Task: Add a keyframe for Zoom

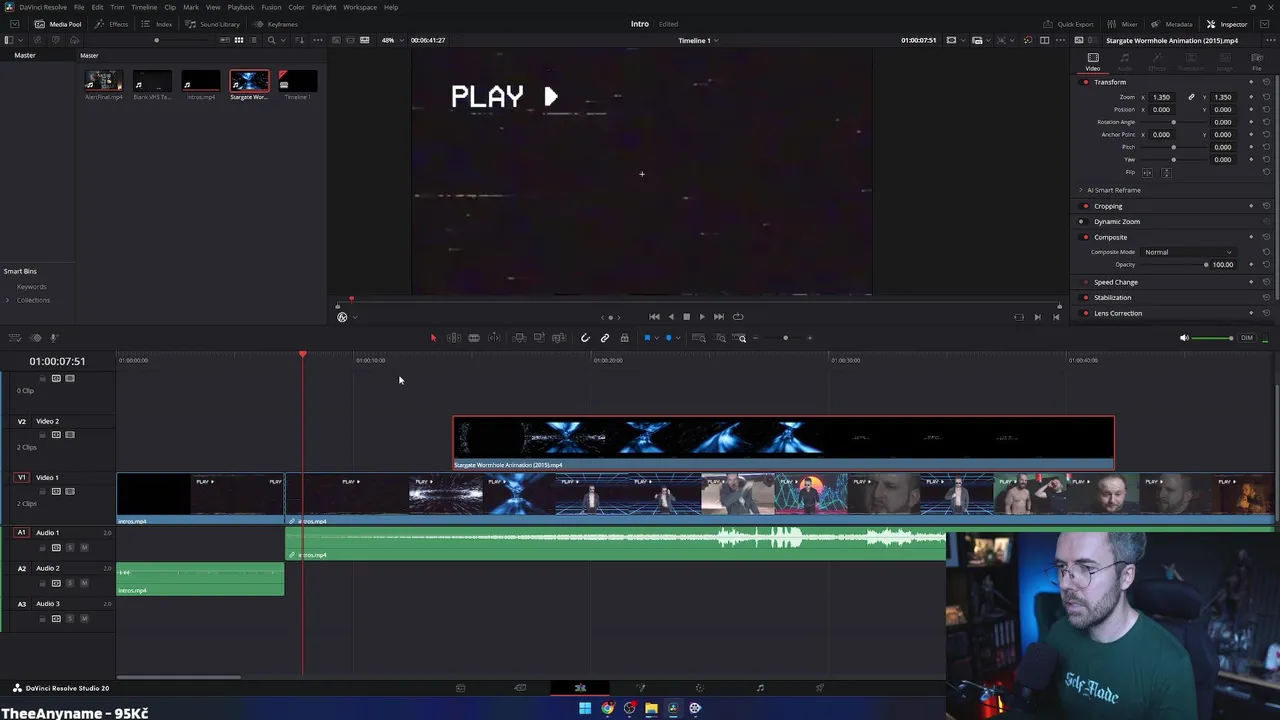Action: [1251, 97]
